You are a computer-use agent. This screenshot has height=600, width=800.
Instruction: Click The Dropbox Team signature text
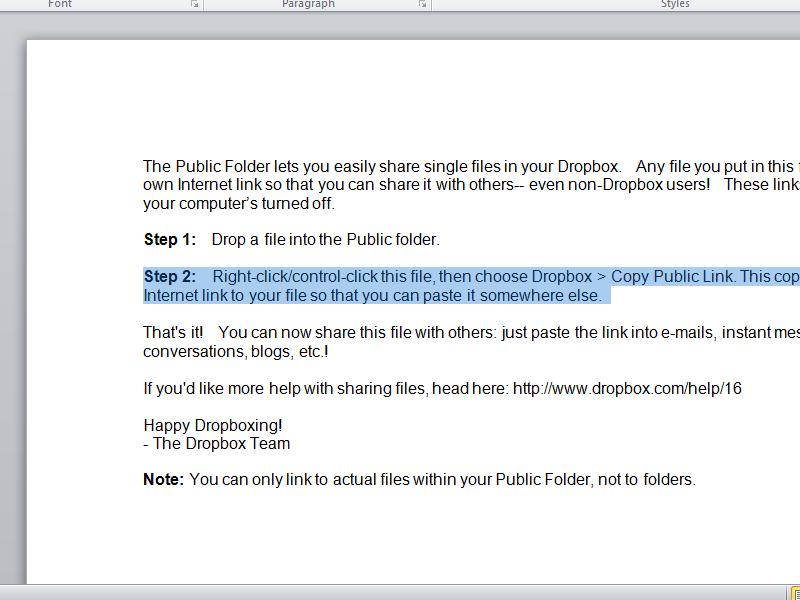click(217, 443)
